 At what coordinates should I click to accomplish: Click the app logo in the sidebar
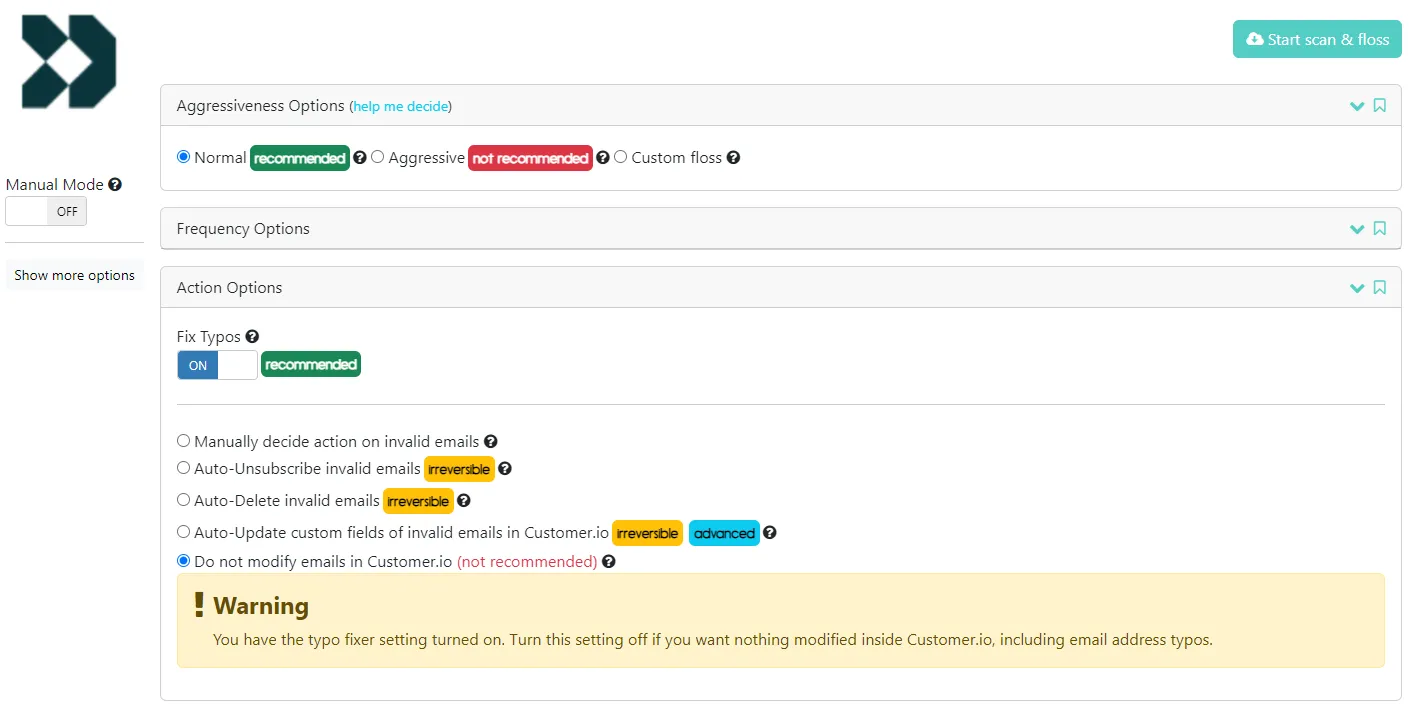(69, 61)
